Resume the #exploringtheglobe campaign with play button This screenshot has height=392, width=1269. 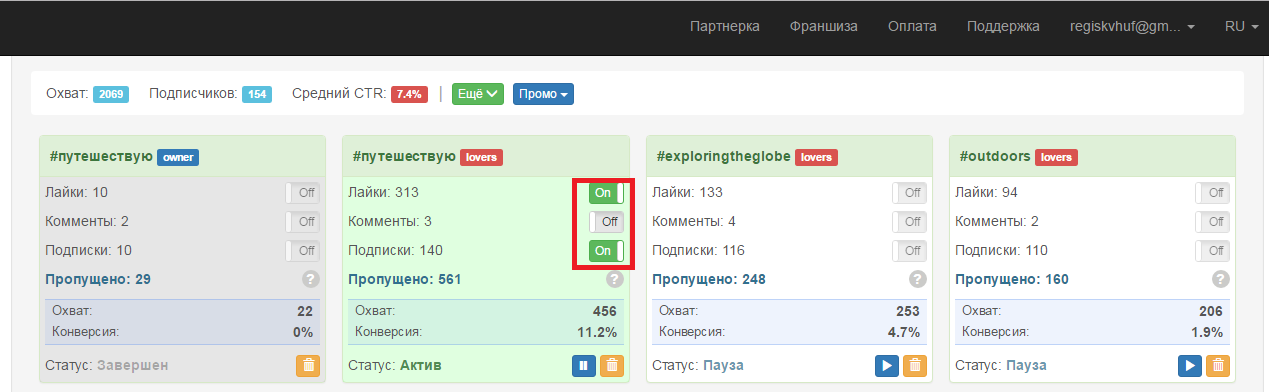tap(887, 366)
